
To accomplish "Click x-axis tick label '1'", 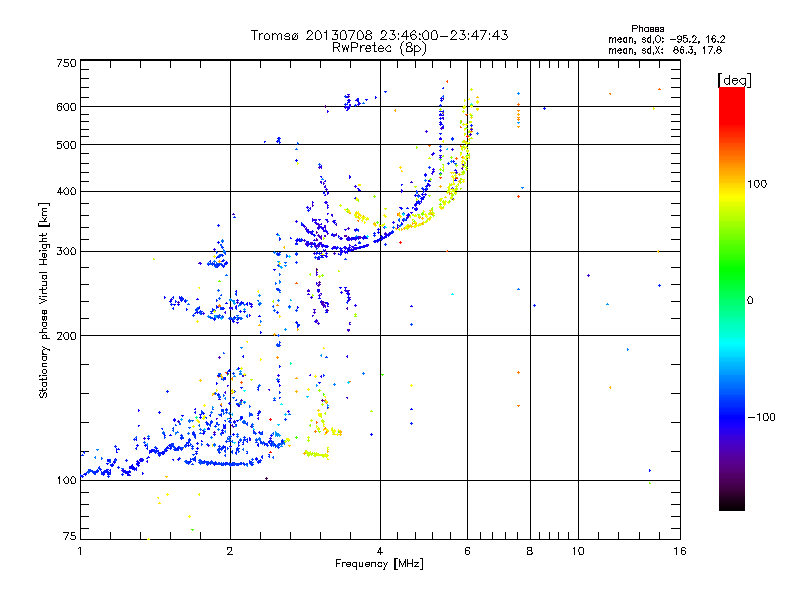I will (x=80, y=551).
